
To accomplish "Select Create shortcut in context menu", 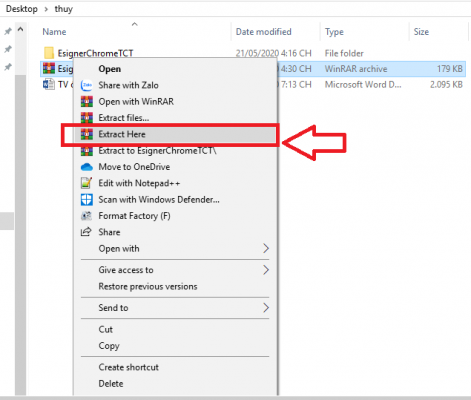I will pos(128,367).
